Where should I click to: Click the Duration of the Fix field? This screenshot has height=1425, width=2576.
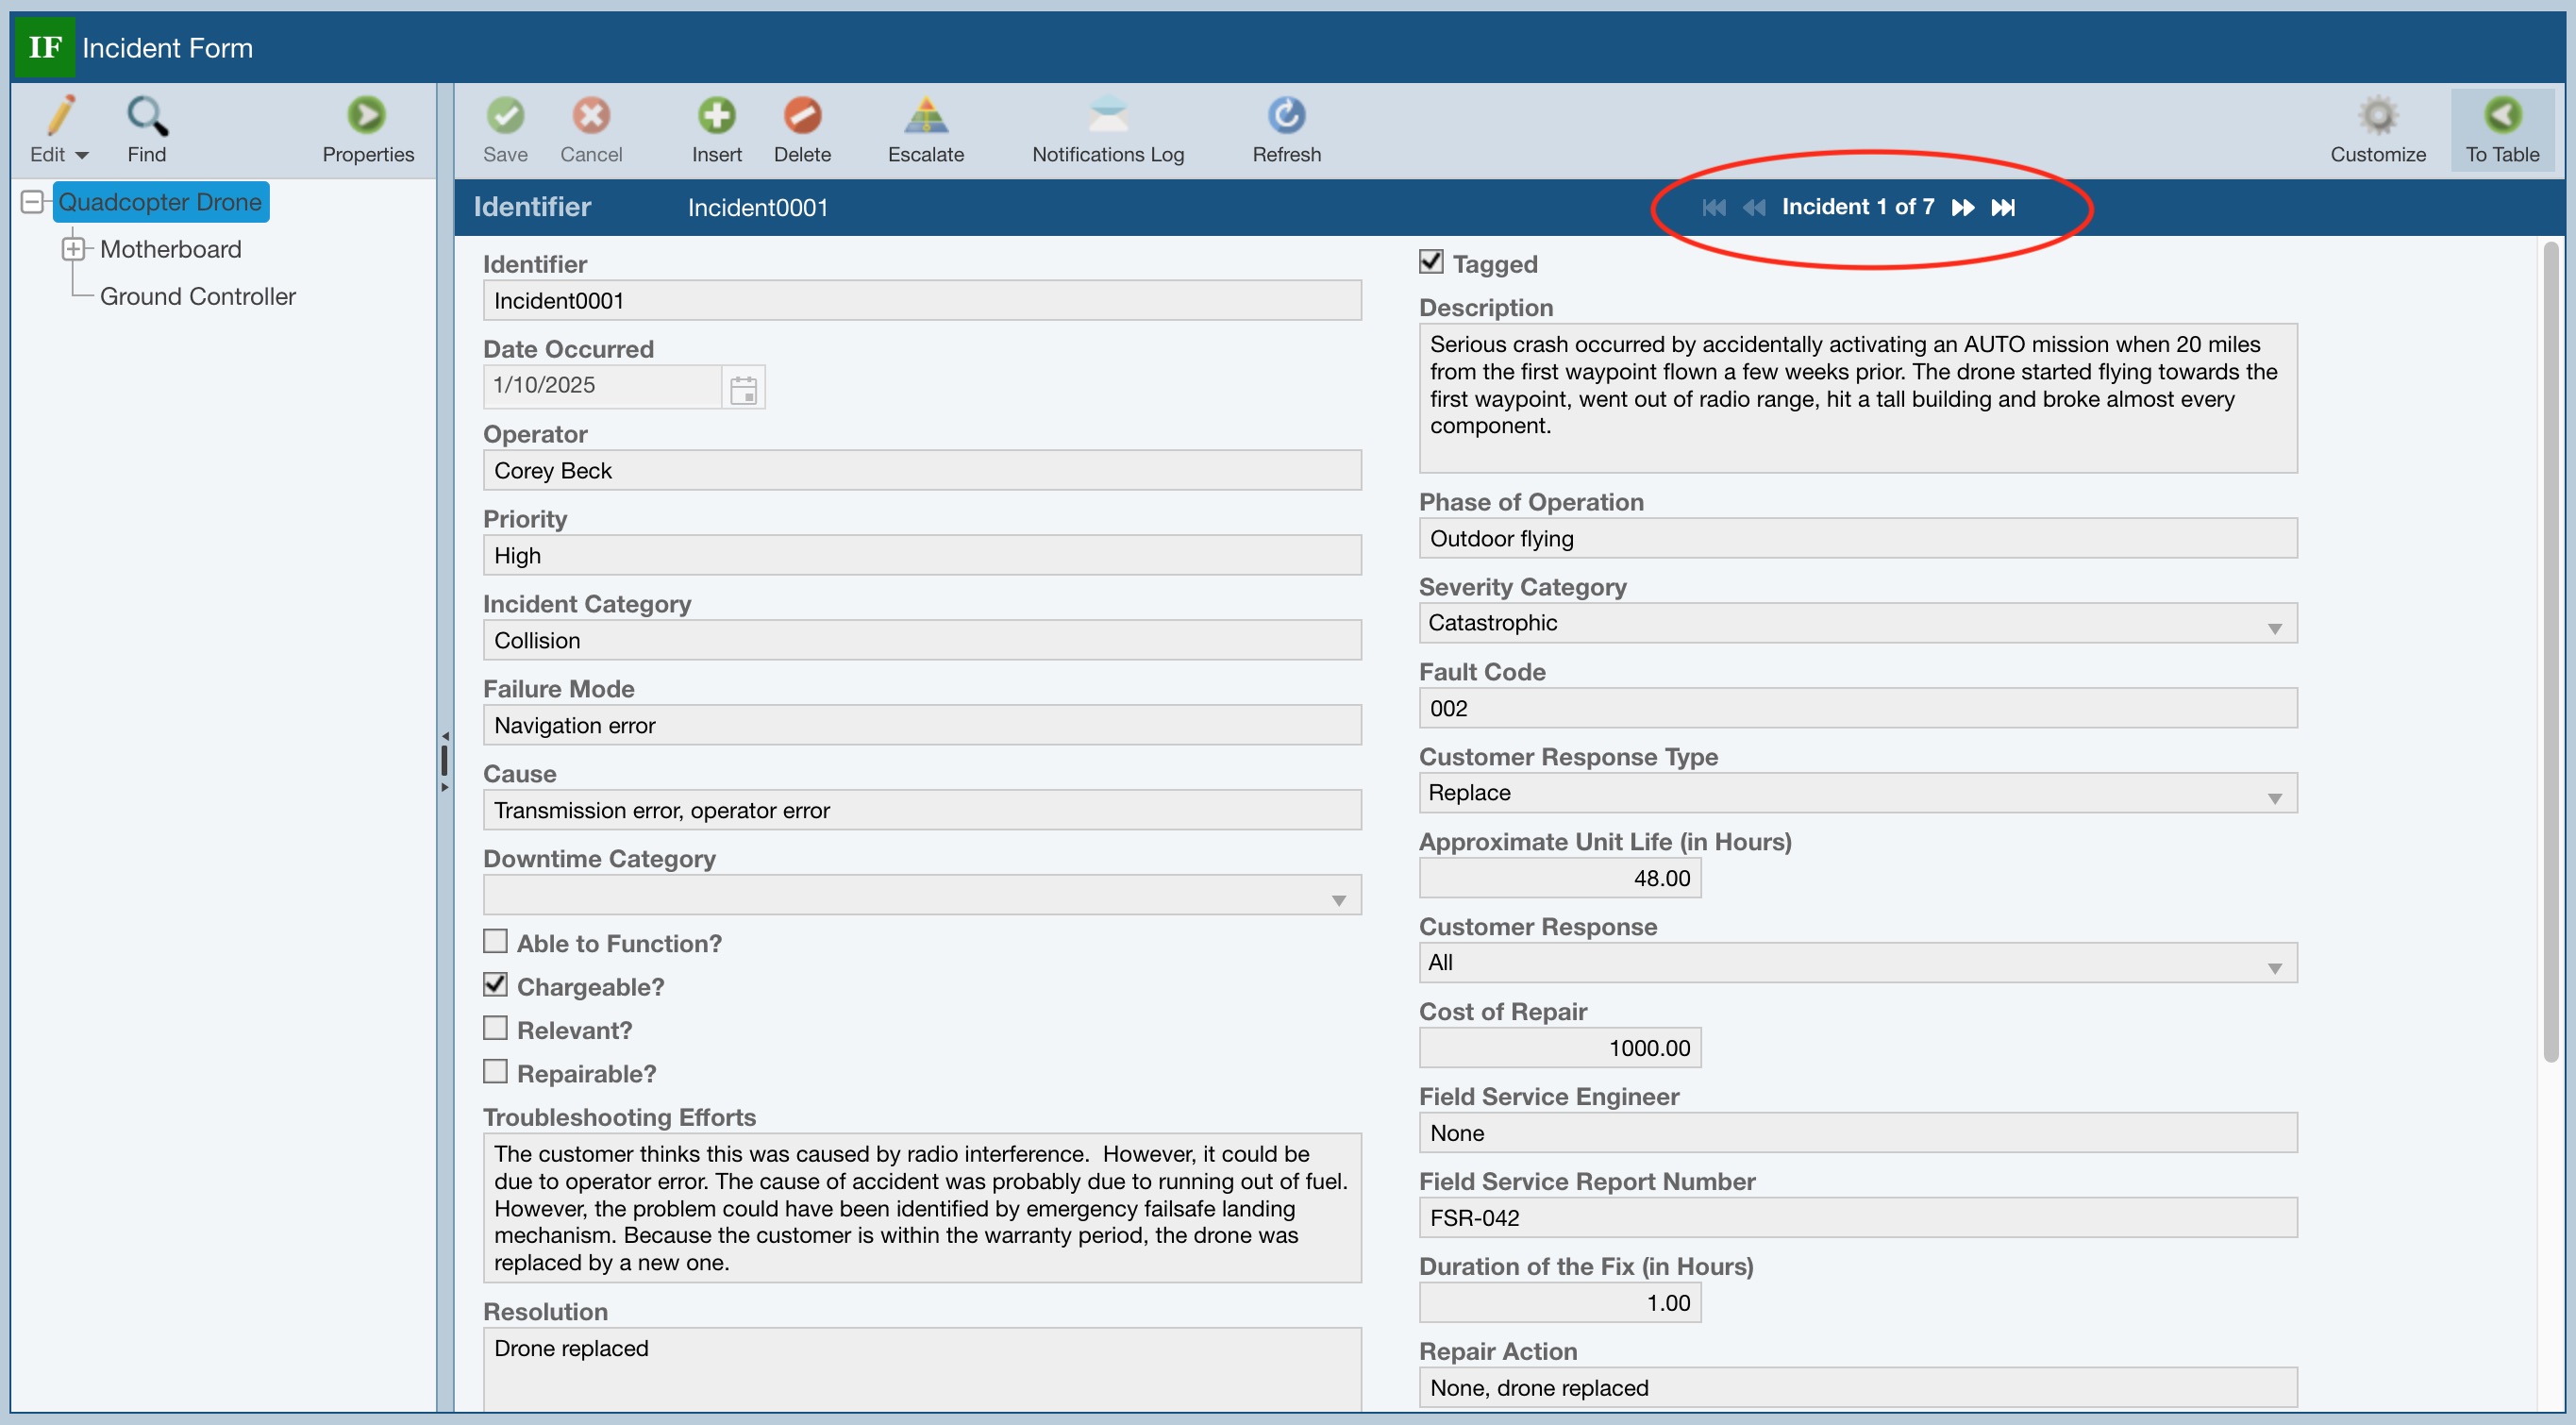[x=1559, y=1303]
